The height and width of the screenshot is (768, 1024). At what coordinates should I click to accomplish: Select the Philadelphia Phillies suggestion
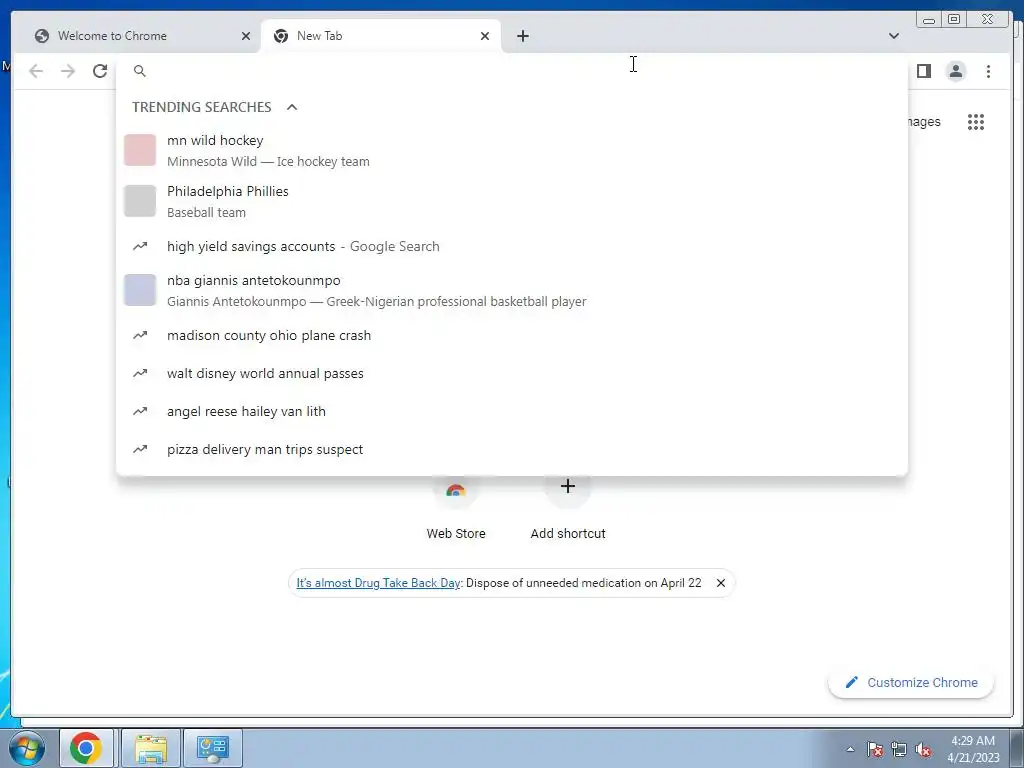(512, 201)
